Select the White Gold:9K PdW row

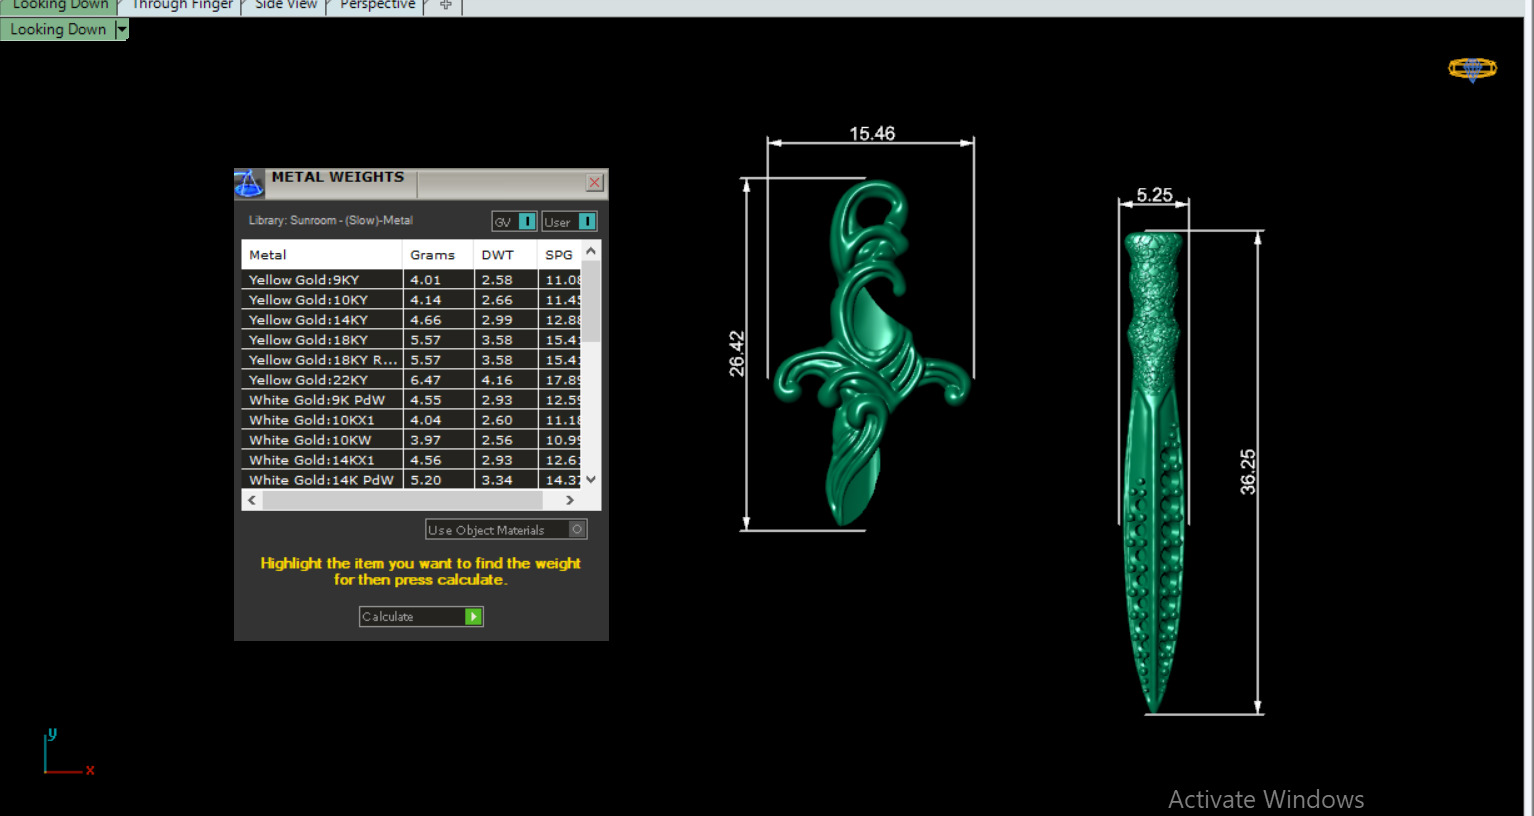coord(411,400)
